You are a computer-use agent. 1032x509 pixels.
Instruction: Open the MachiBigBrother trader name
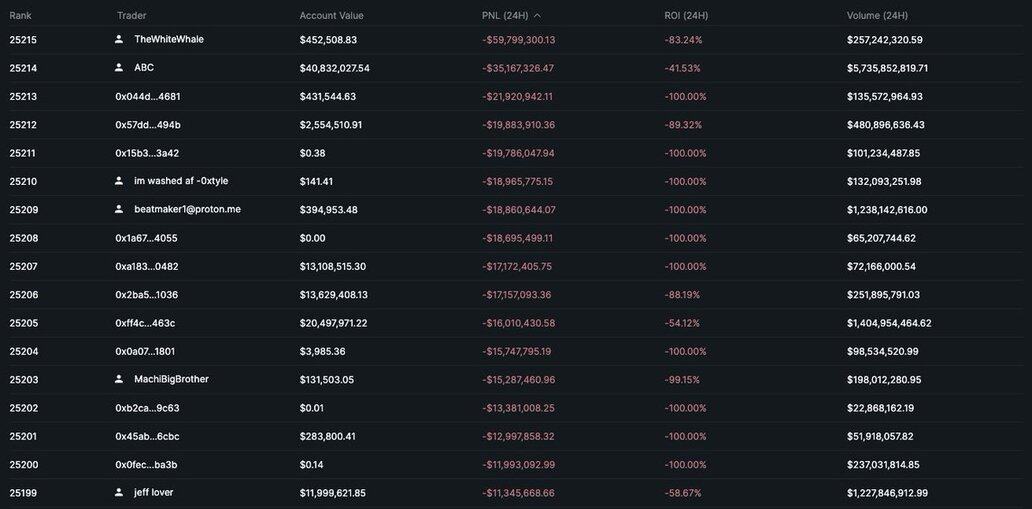(x=171, y=379)
